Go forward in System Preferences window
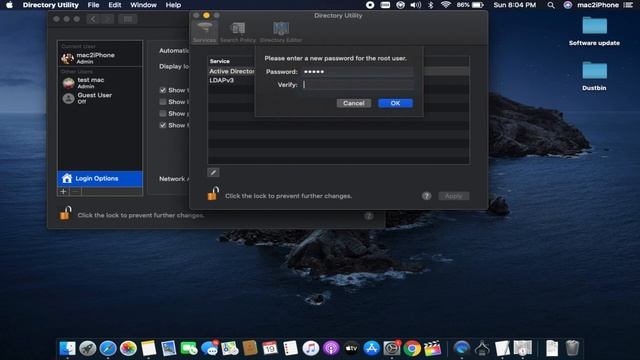640x360 pixels. [107, 19]
